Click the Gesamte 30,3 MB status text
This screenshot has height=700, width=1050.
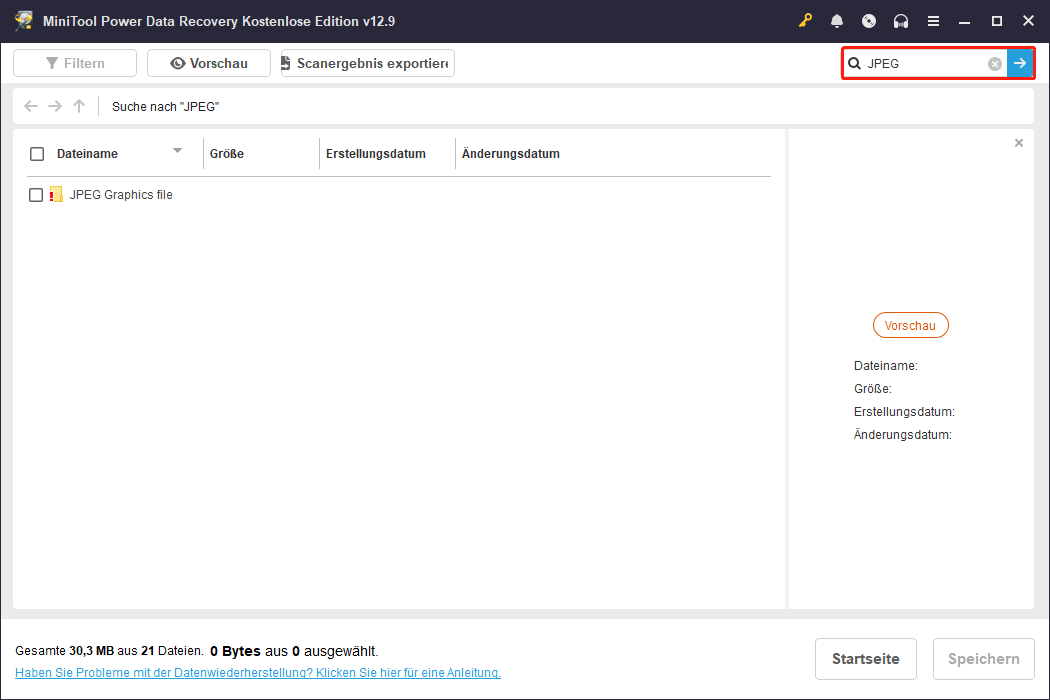(109, 650)
